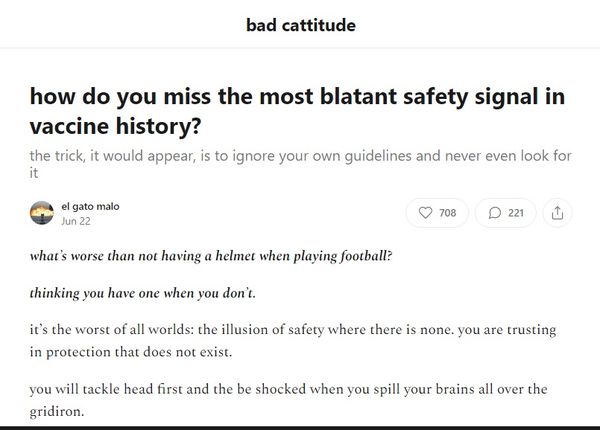Click paragraph beginning 'you will tackle head first'
Image resolution: width=600 pixels, height=430 pixels.
pos(289,400)
